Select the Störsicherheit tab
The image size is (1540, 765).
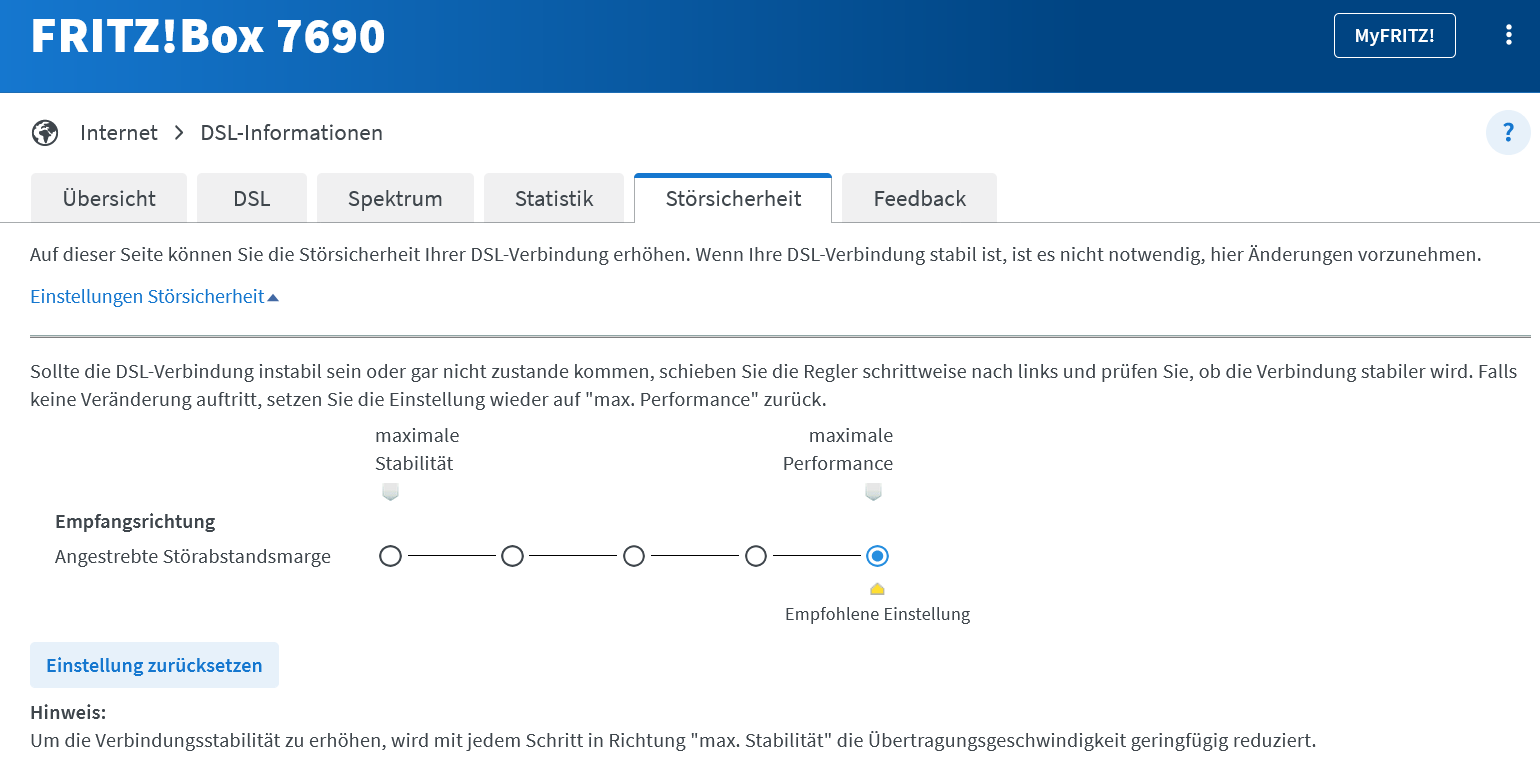pyautogui.click(x=733, y=198)
